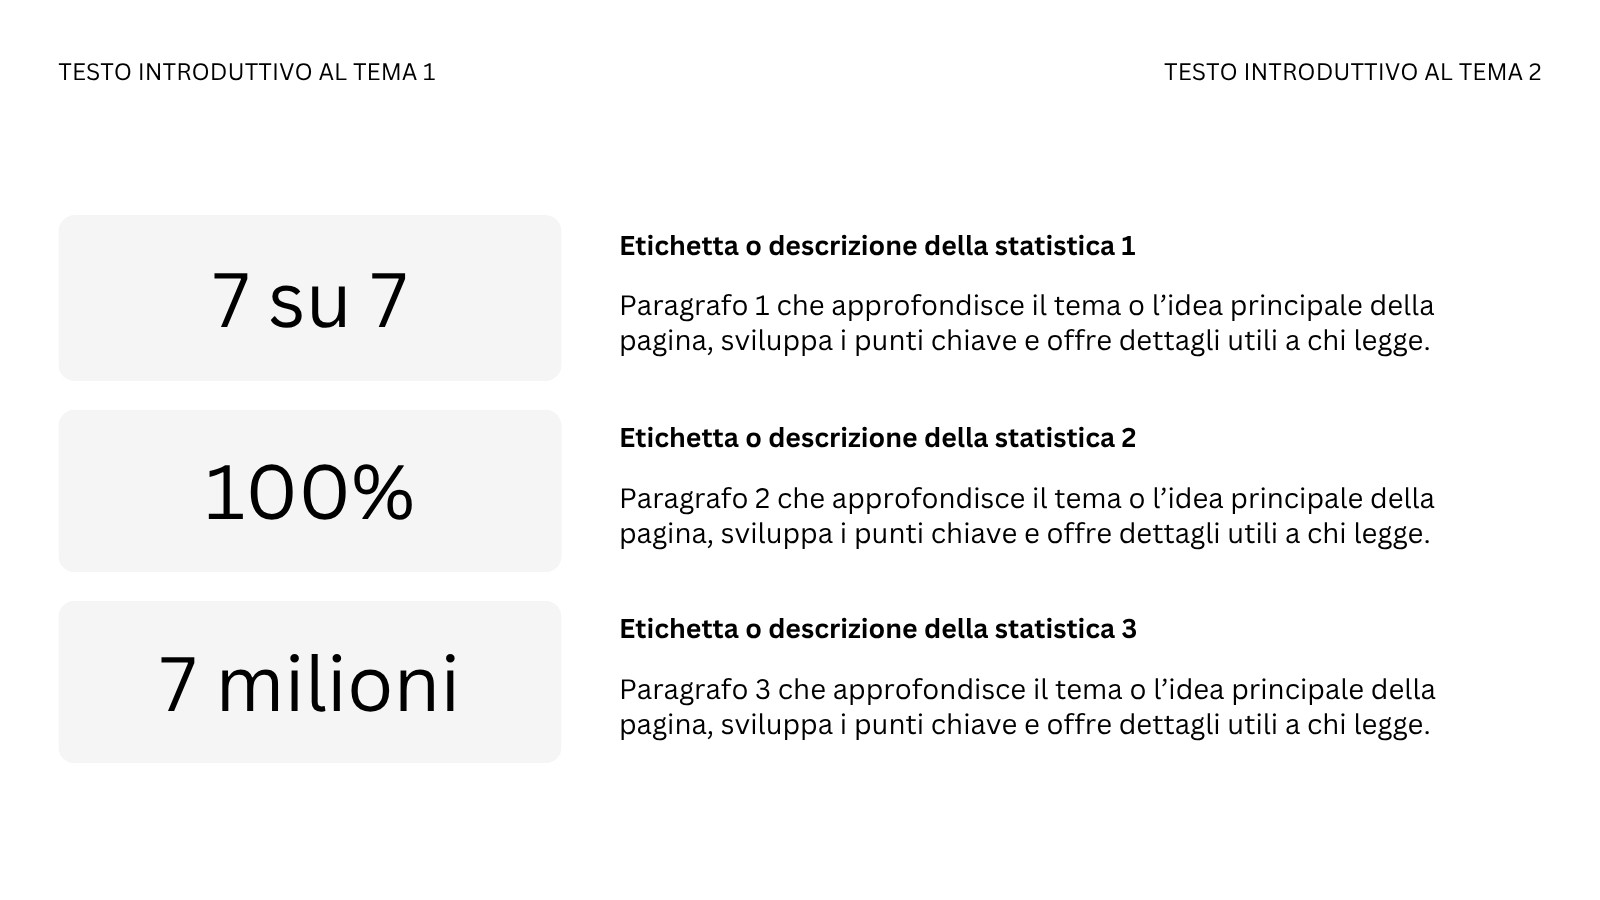The width and height of the screenshot is (1600, 900).
Task: Click the word 'milioni' in third box
Action: click(x=338, y=684)
